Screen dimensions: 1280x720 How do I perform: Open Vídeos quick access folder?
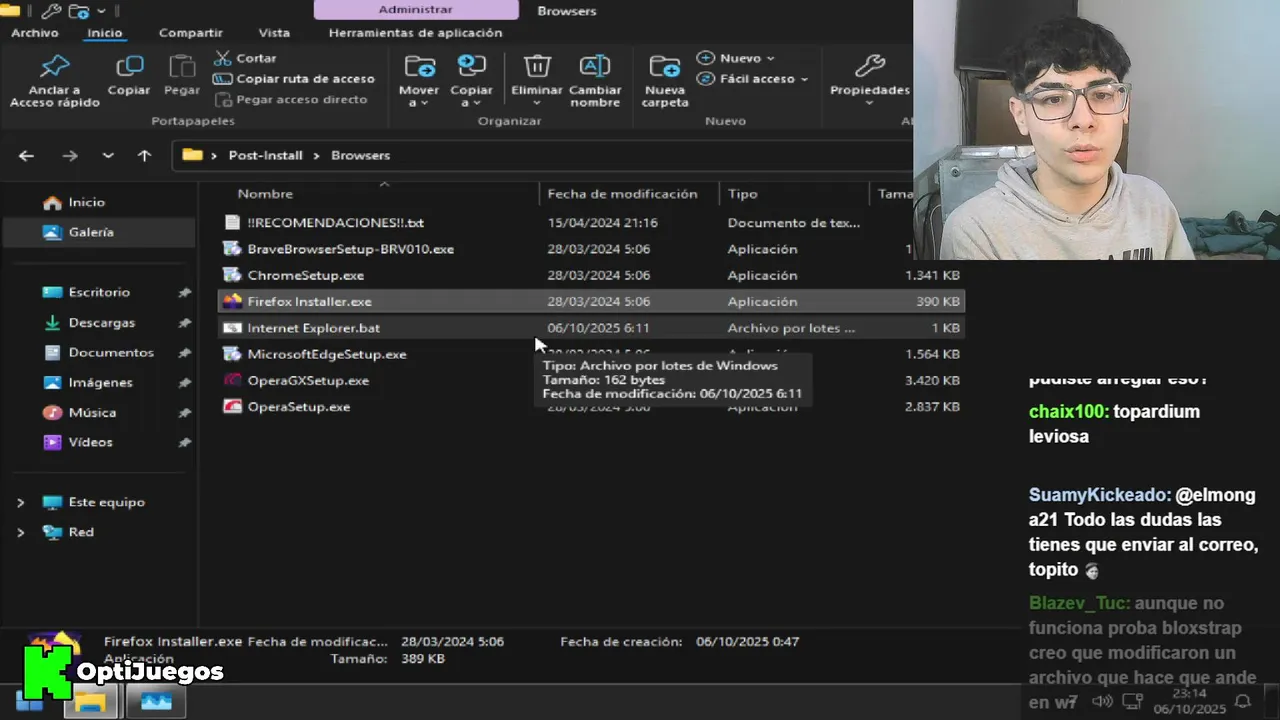pyautogui.click(x=90, y=442)
